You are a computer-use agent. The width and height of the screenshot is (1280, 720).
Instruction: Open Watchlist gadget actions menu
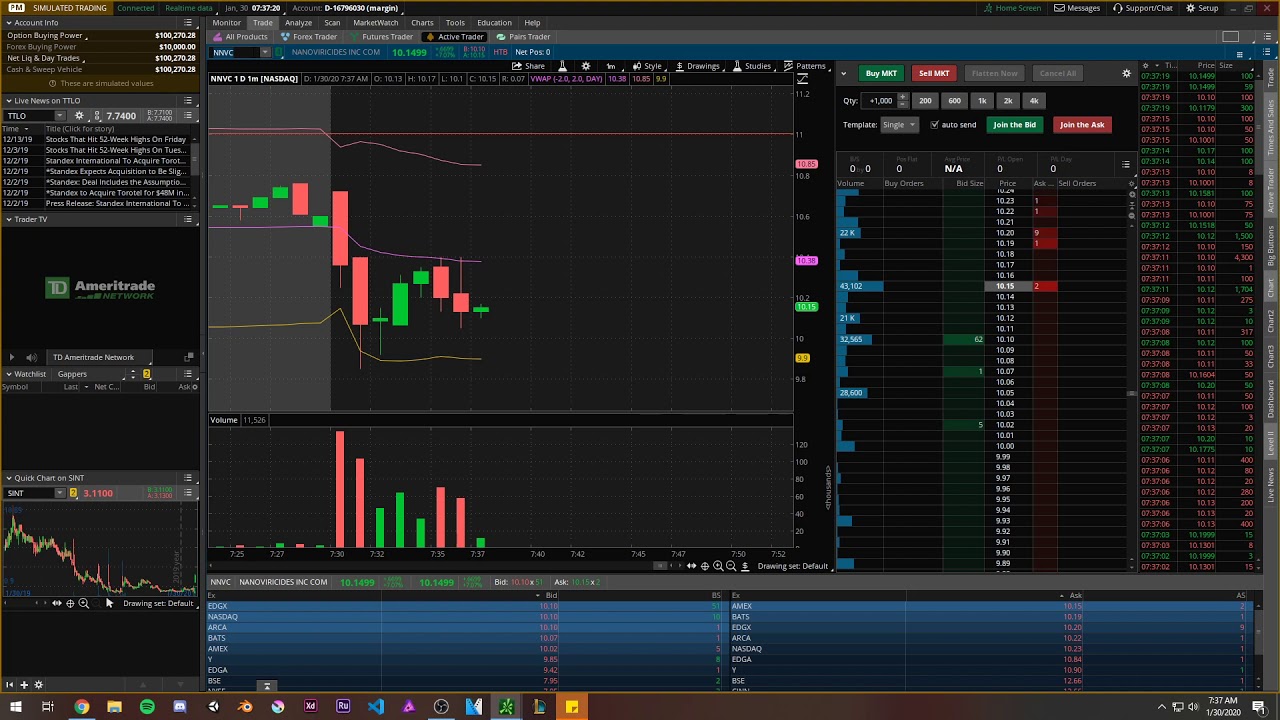(x=187, y=374)
